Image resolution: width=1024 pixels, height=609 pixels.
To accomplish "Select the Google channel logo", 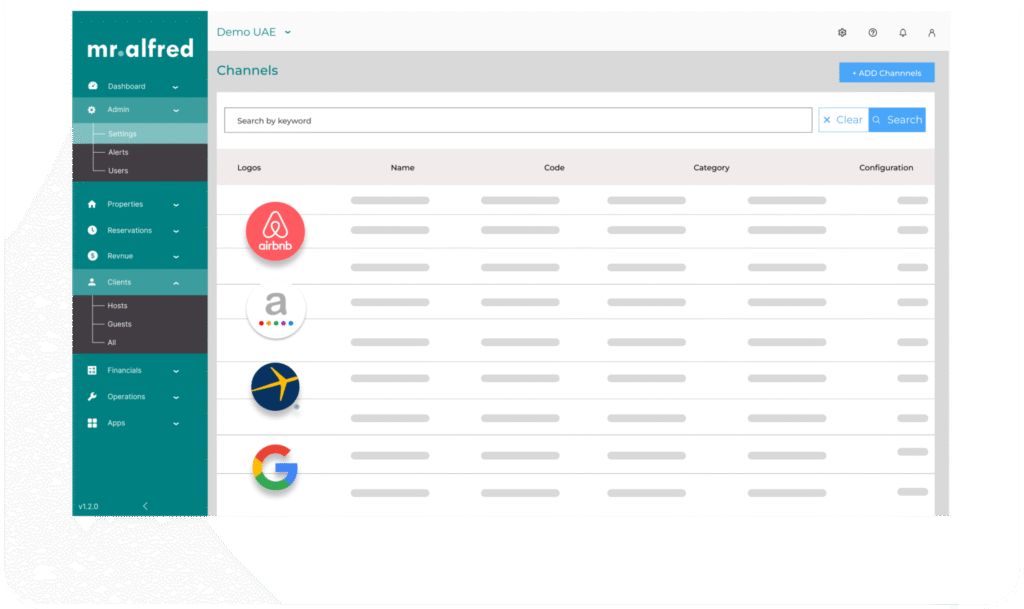I will click(x=275, y=467).
